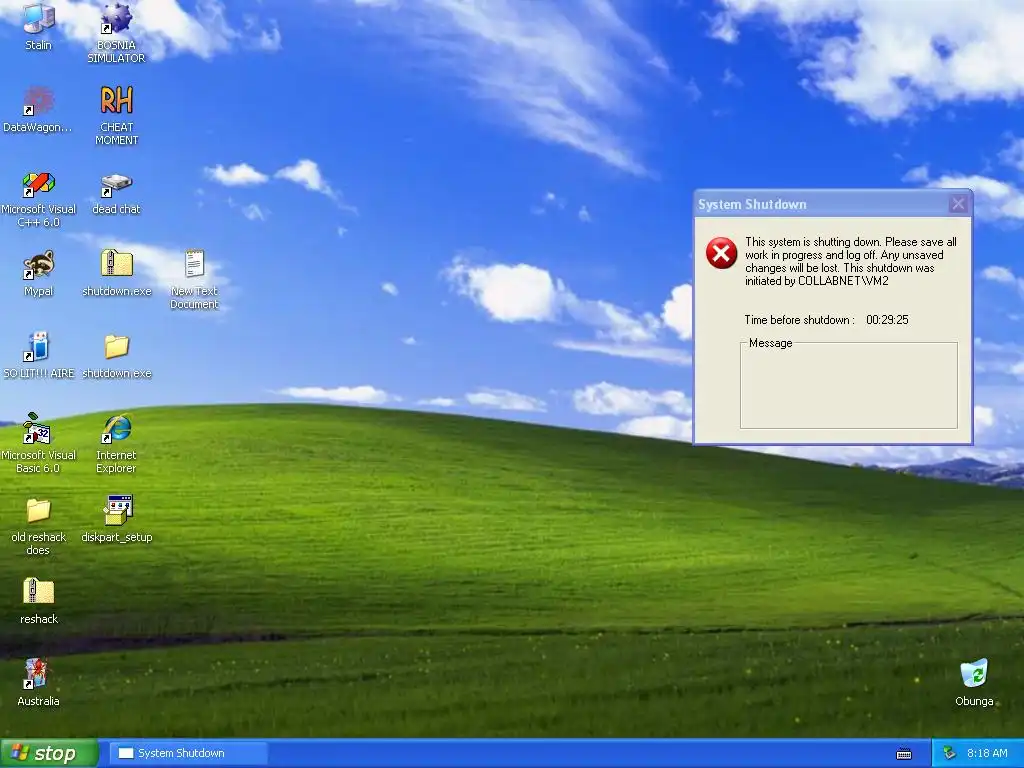
Task: Click the network tray icon
Action: tap(949, 753)
